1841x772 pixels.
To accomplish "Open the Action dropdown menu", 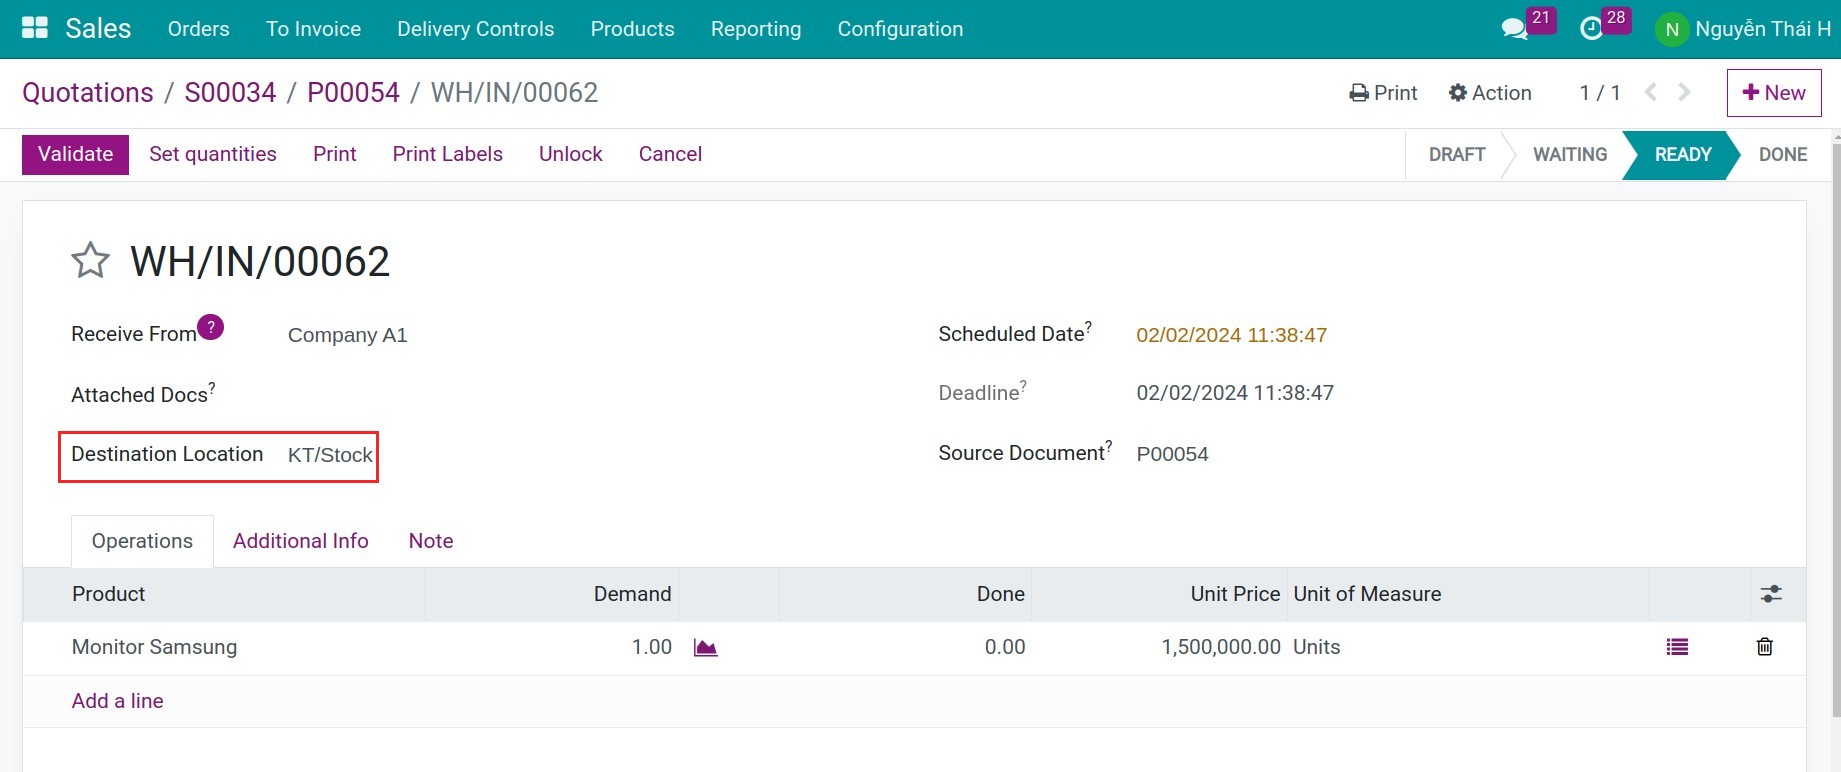I will 1490,93.
